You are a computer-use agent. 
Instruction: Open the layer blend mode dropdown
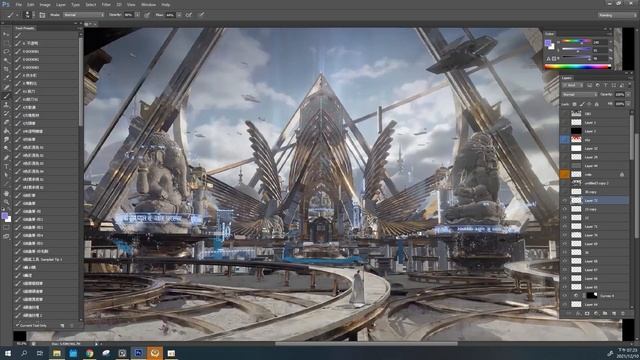pos(580,94)
